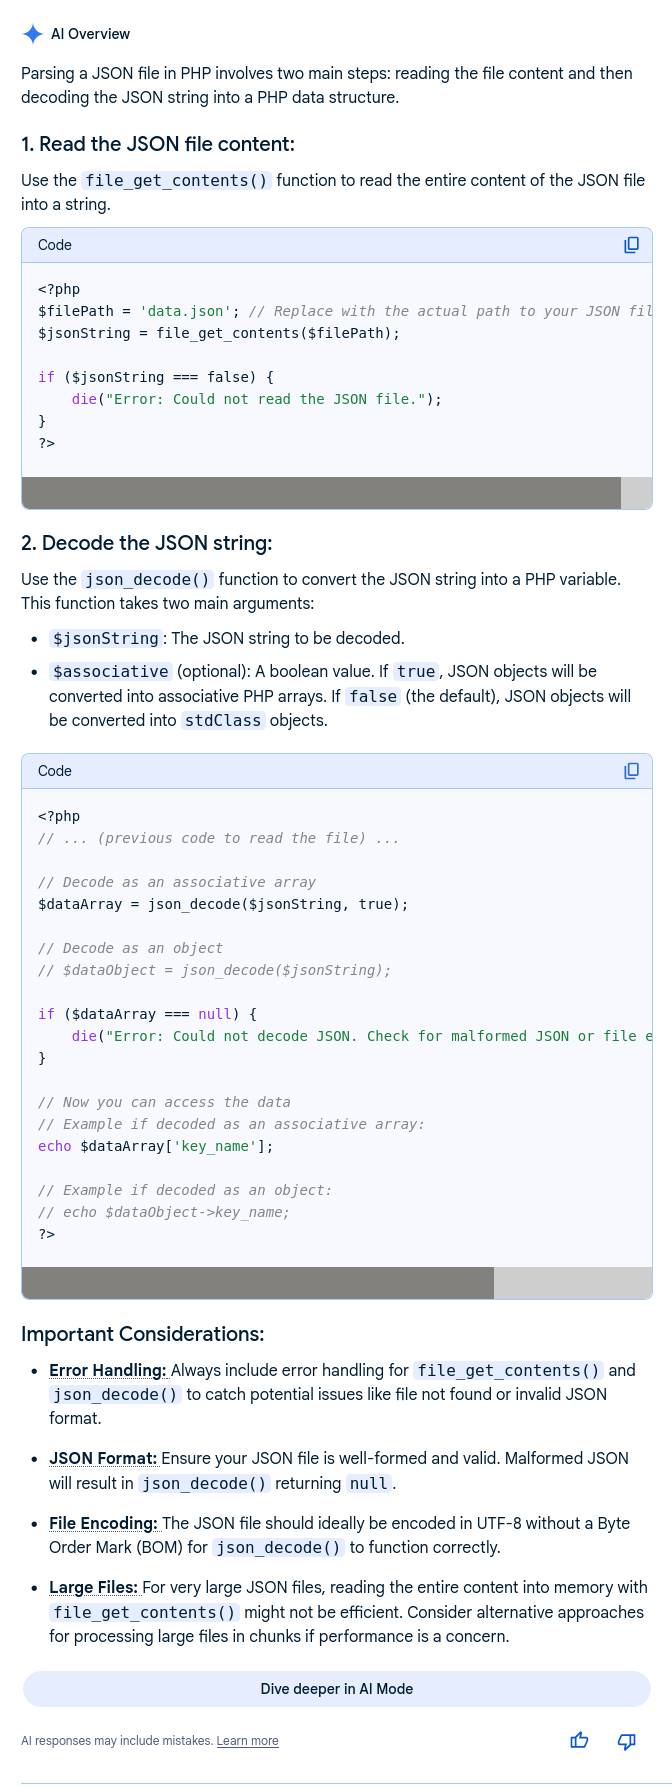Image resolution: width=672 pixels, height=1791 pixels.
Task: Click second code block's horizontal scrollbar thumb
Action: pyautogui.click(x=258, y=1283)
